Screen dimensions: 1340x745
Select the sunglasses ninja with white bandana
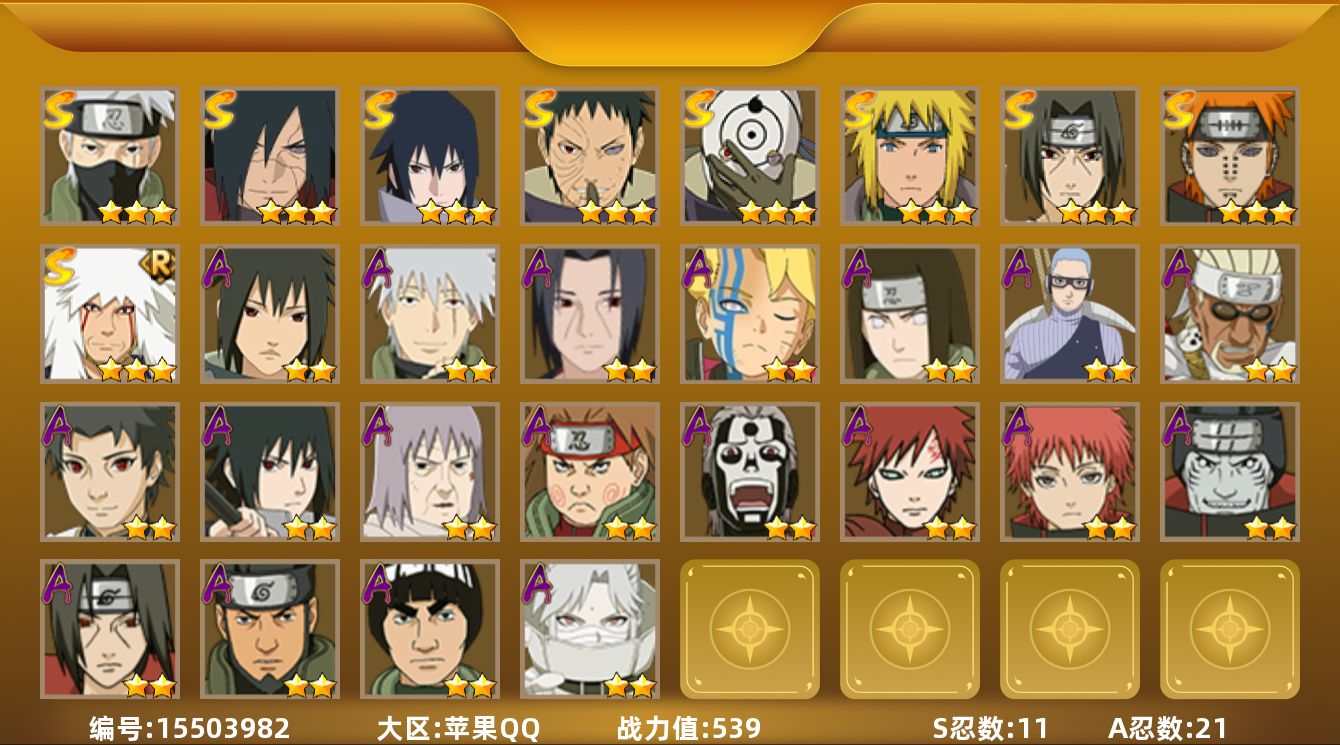point(1230,314)
